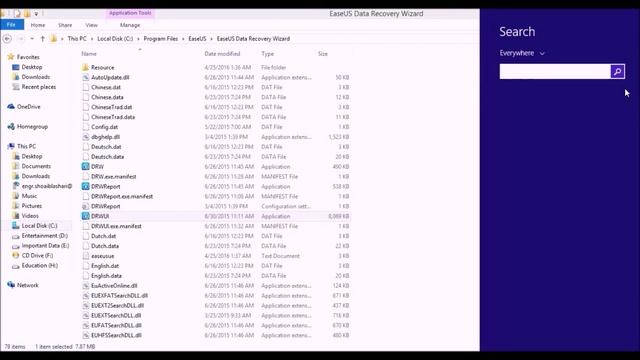Click the dbghelp.dll file icon
The height and width of the screenshot is (360, 640).
point(85,137)
